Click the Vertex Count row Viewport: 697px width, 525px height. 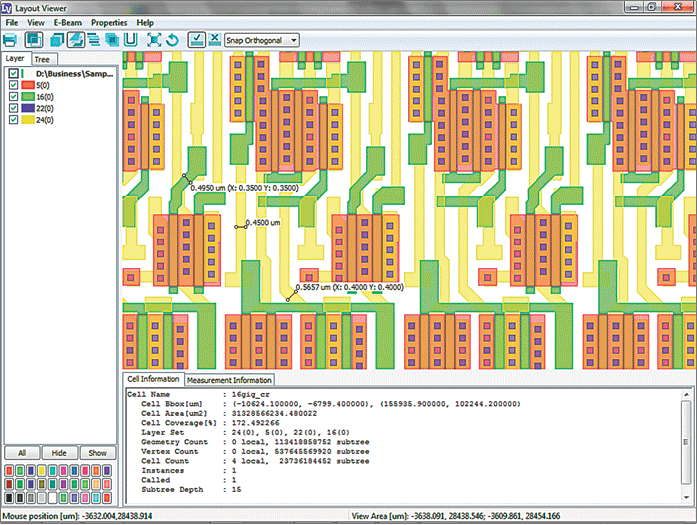coord(255,451)
